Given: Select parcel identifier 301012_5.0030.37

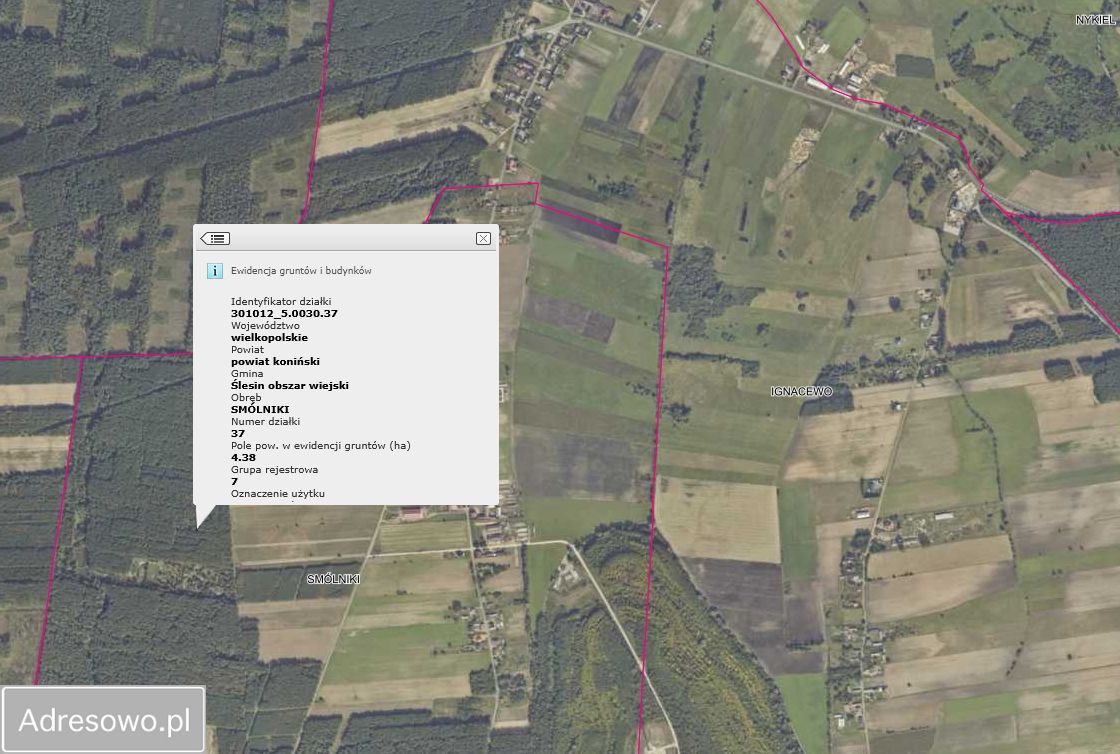Looking at the screenshot, I should click(284, 313).
